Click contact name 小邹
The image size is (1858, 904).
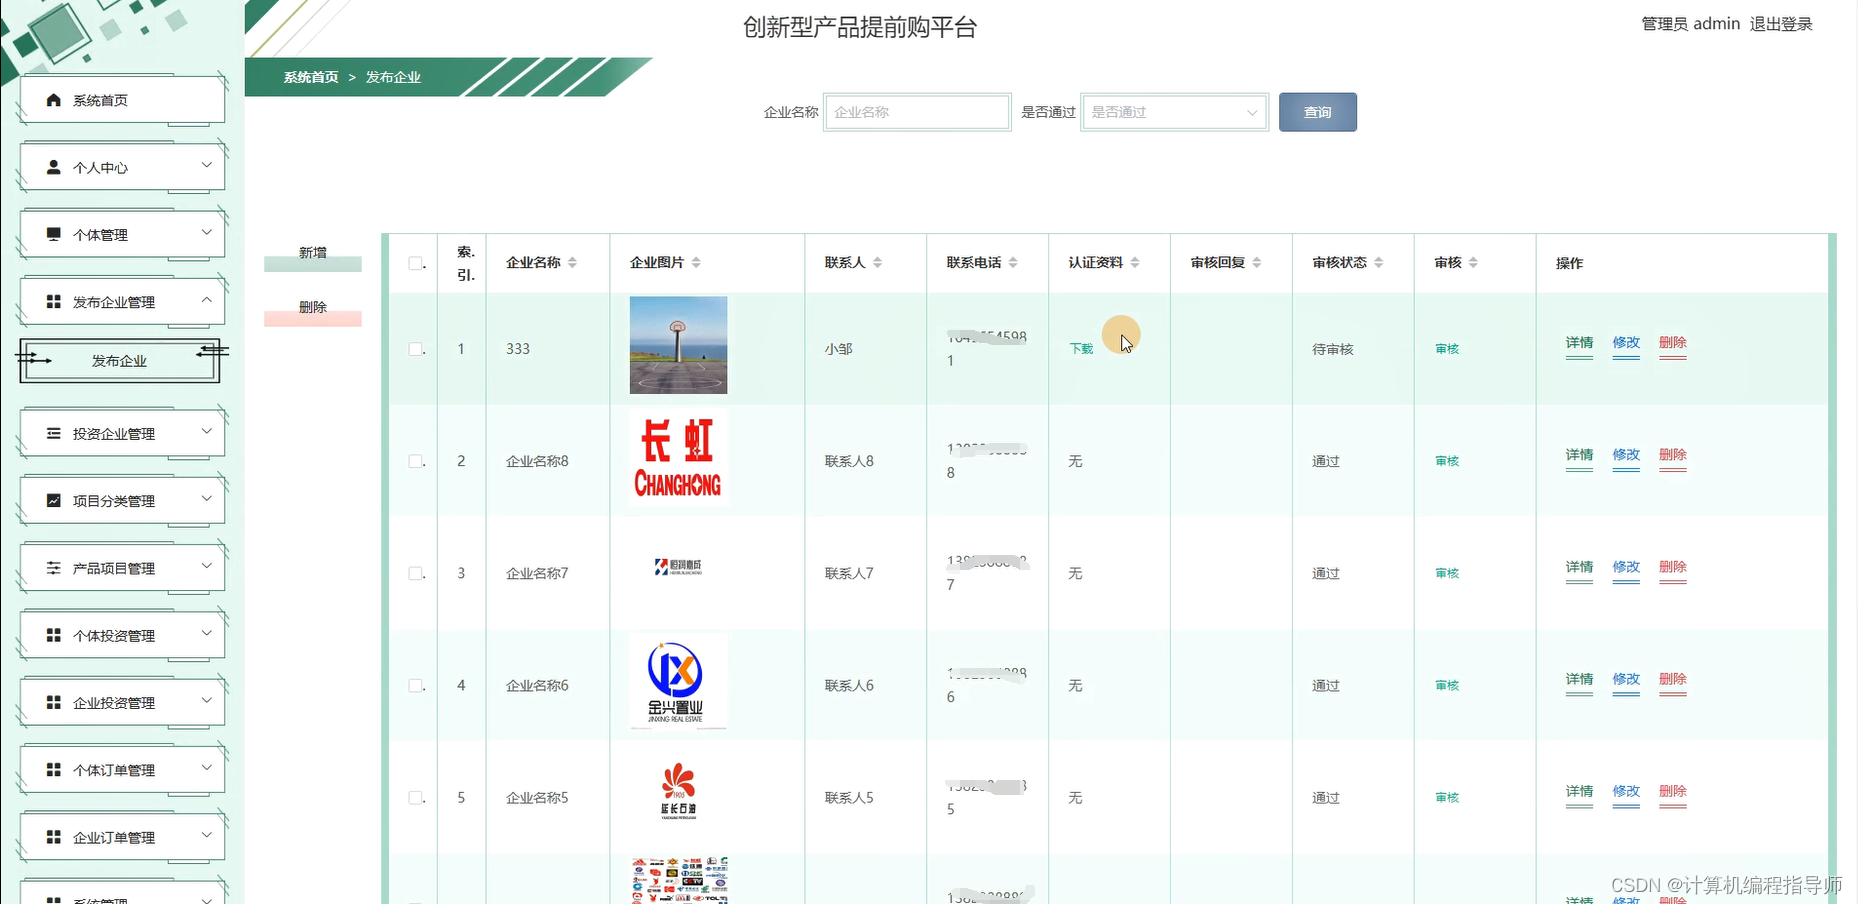[838, 349]
